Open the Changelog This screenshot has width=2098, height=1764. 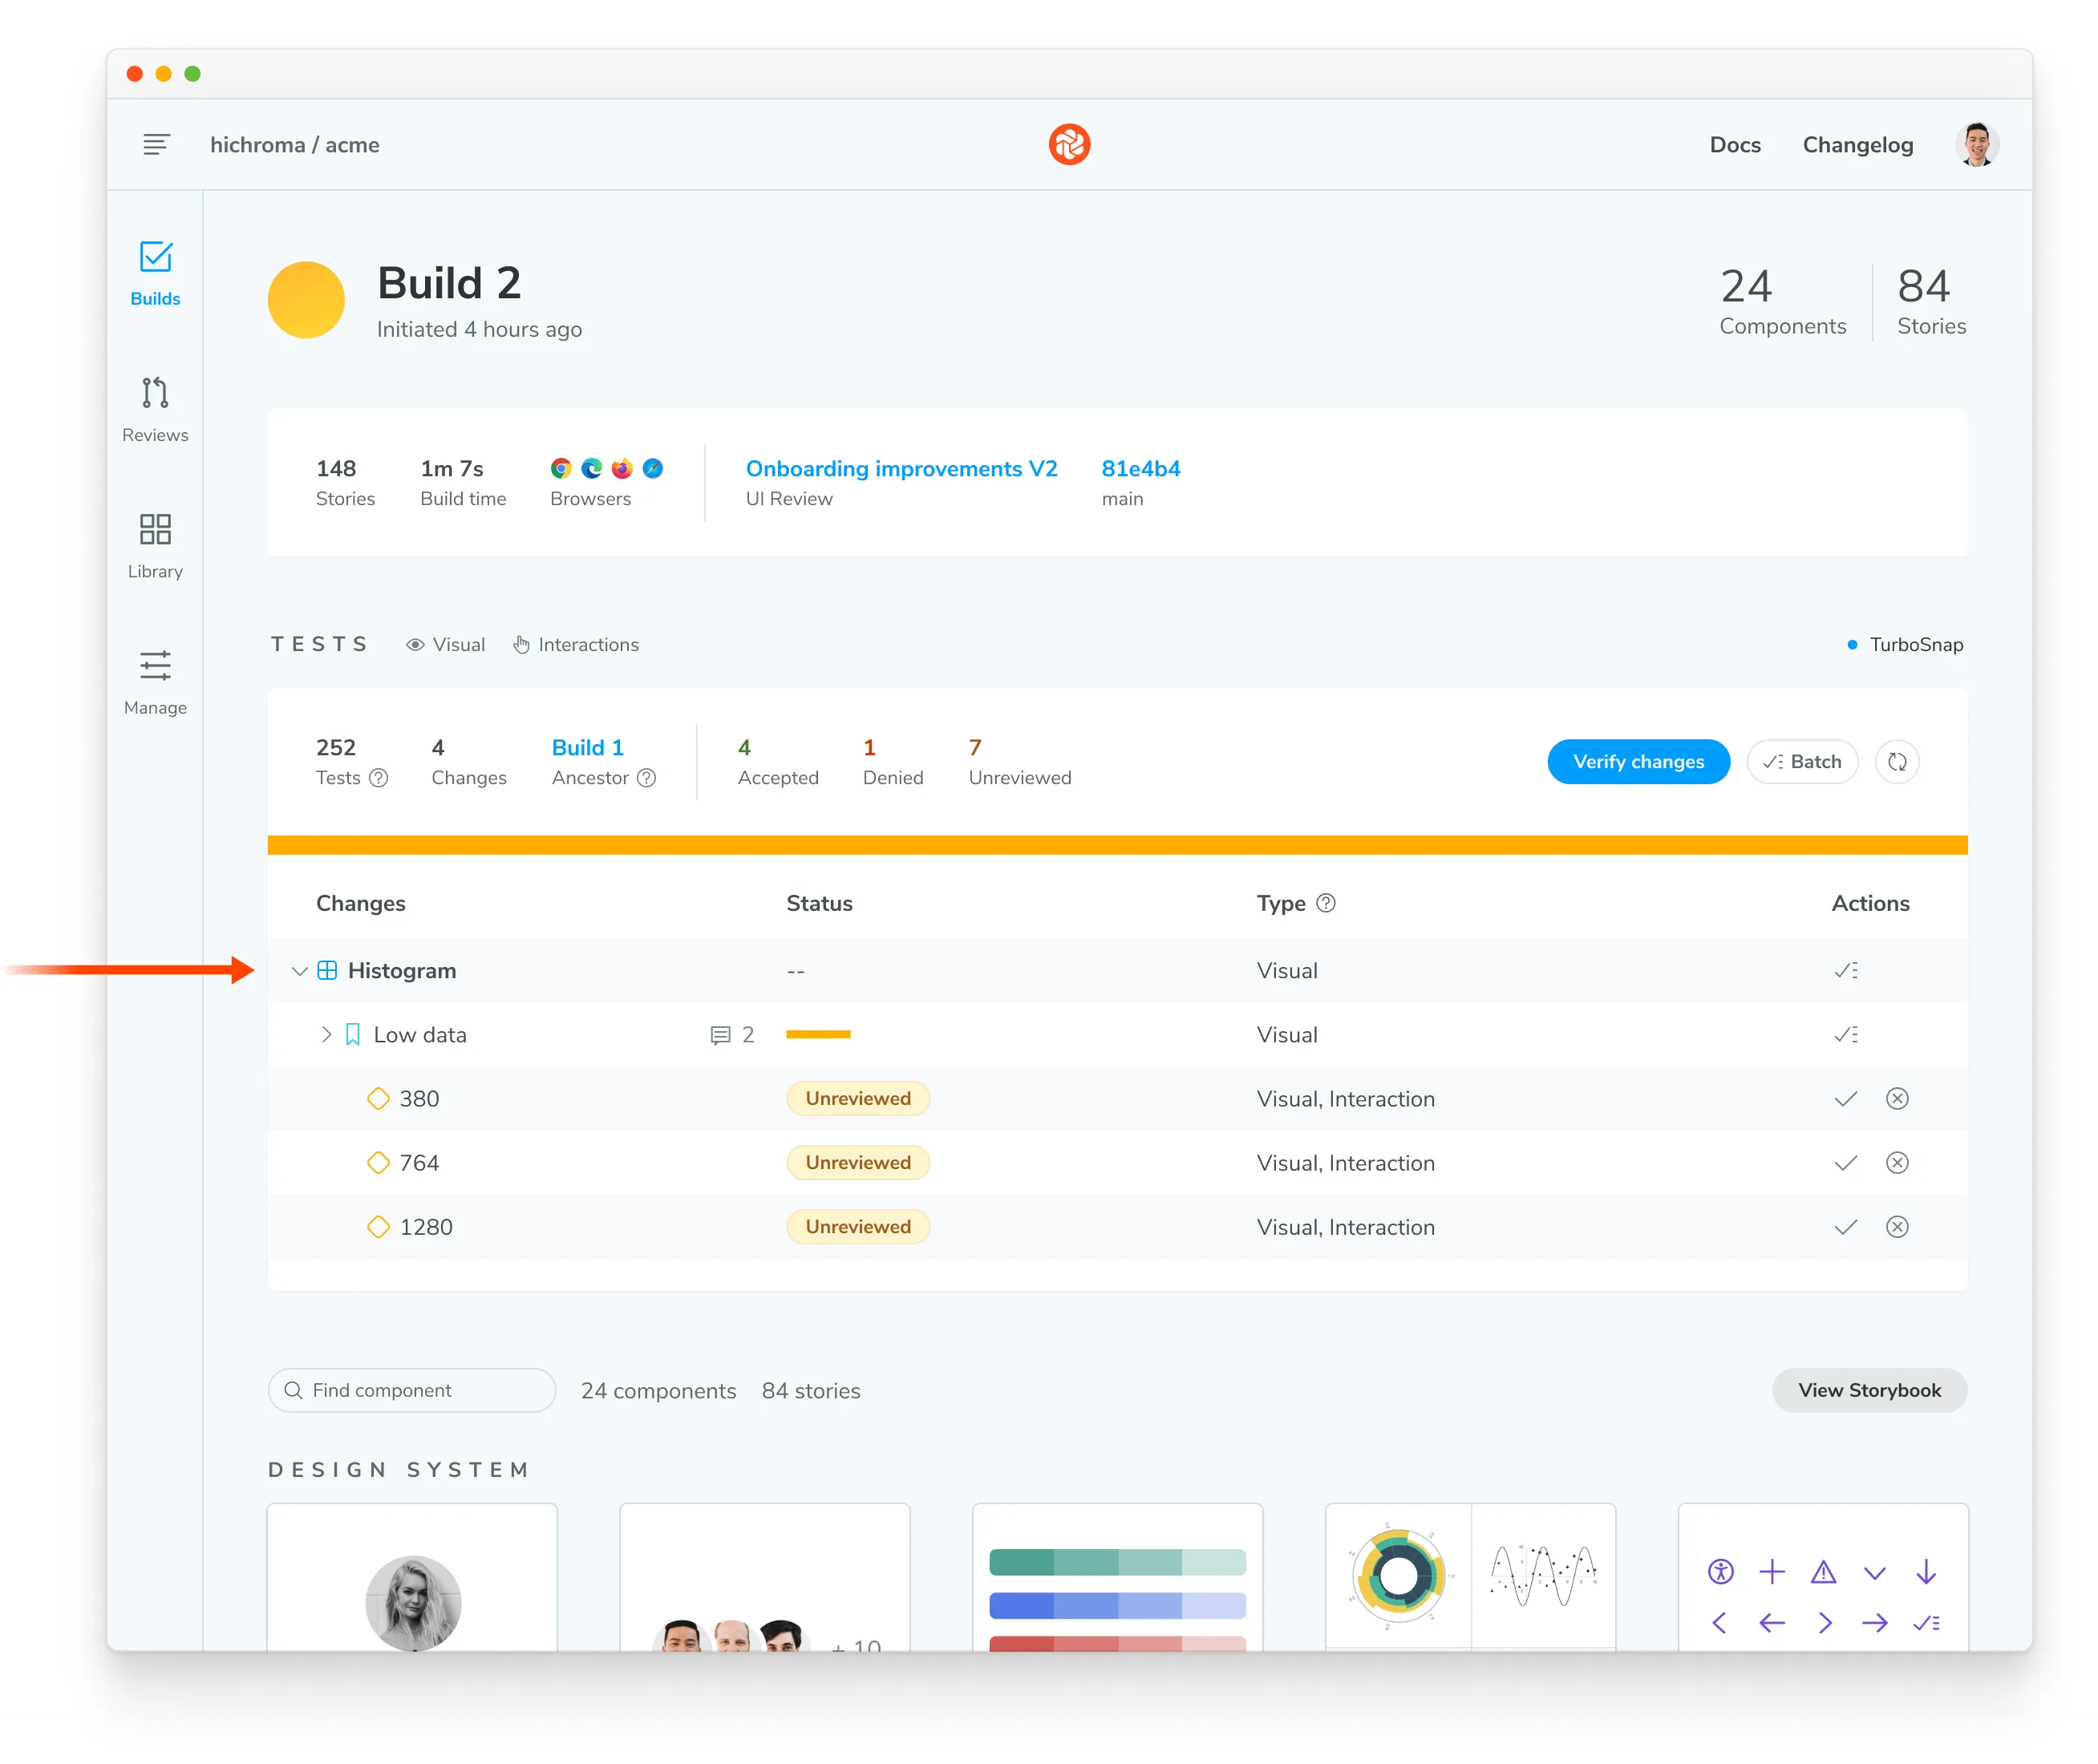[1857, 144]
